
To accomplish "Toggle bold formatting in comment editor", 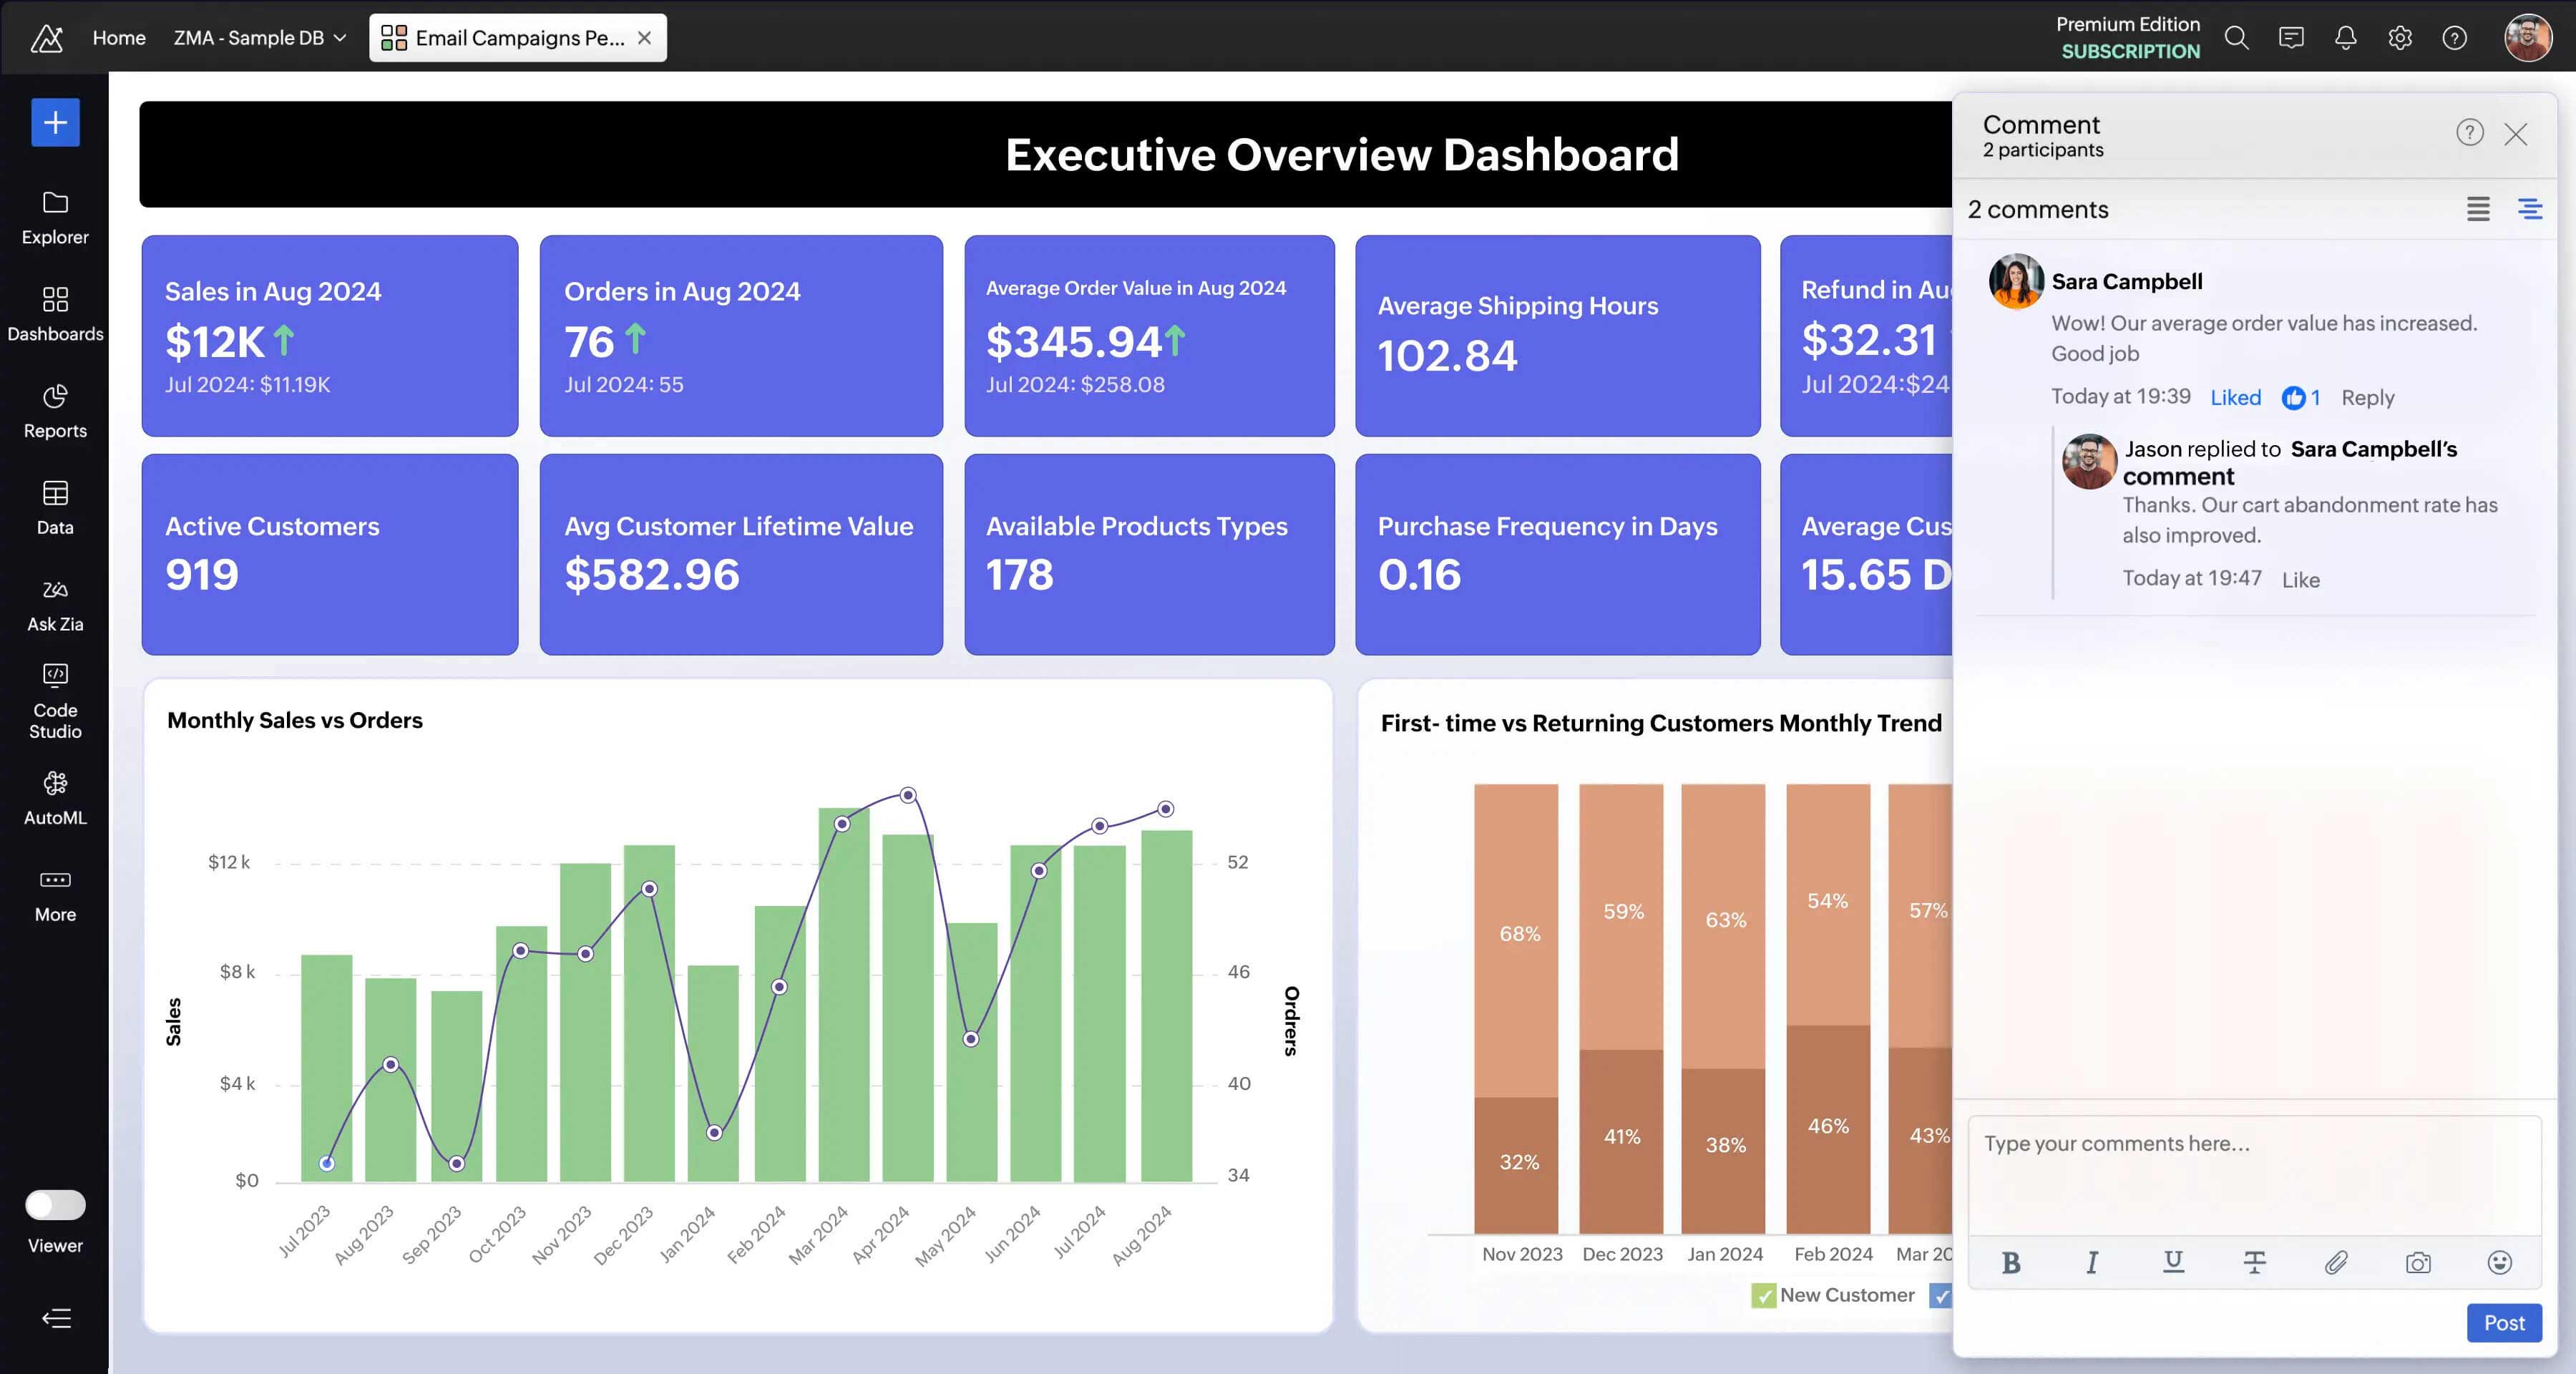I will click(2011, 1263).
